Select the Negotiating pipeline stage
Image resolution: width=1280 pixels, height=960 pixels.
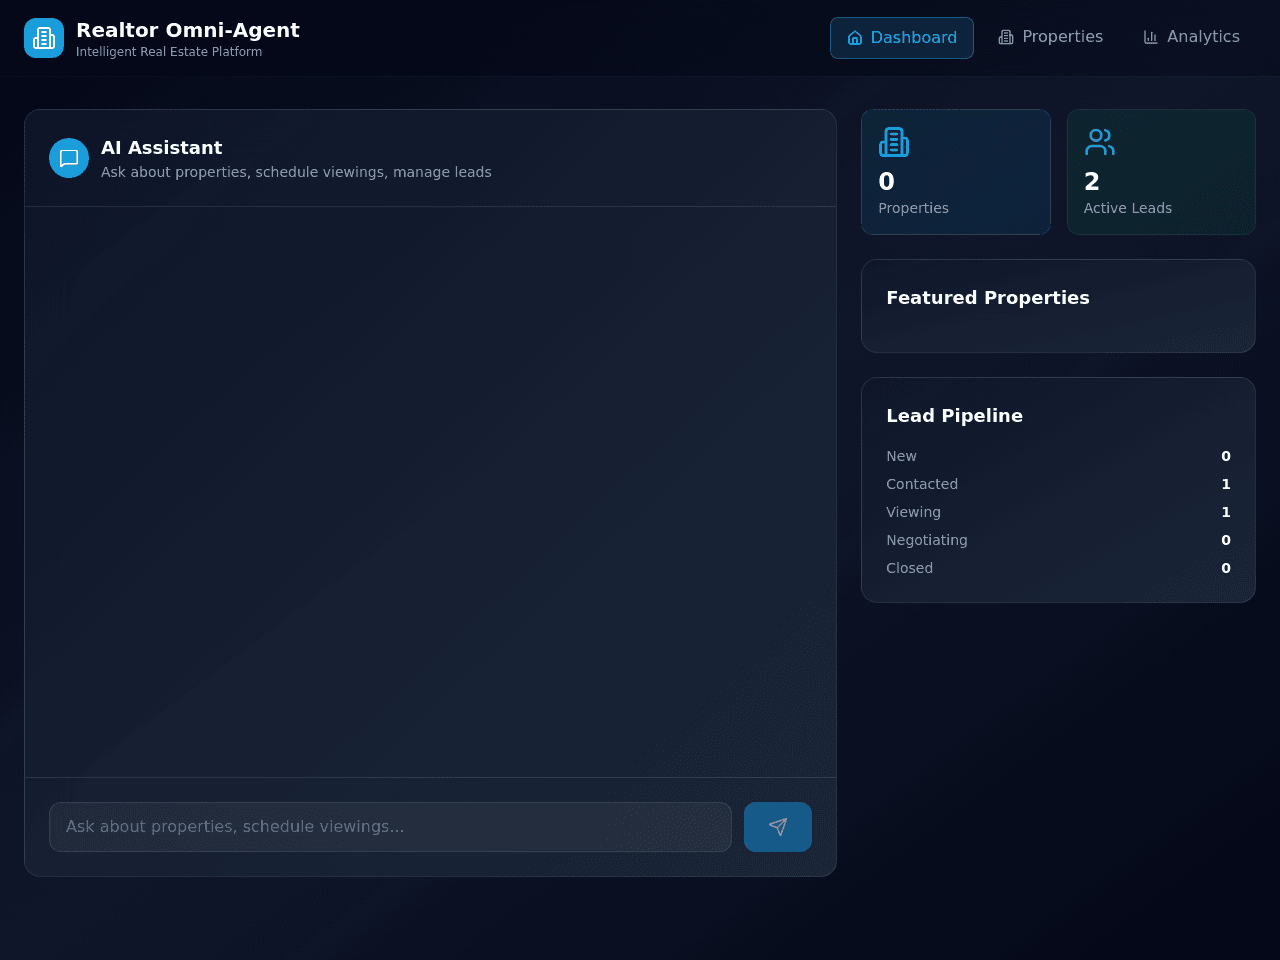1058,540
